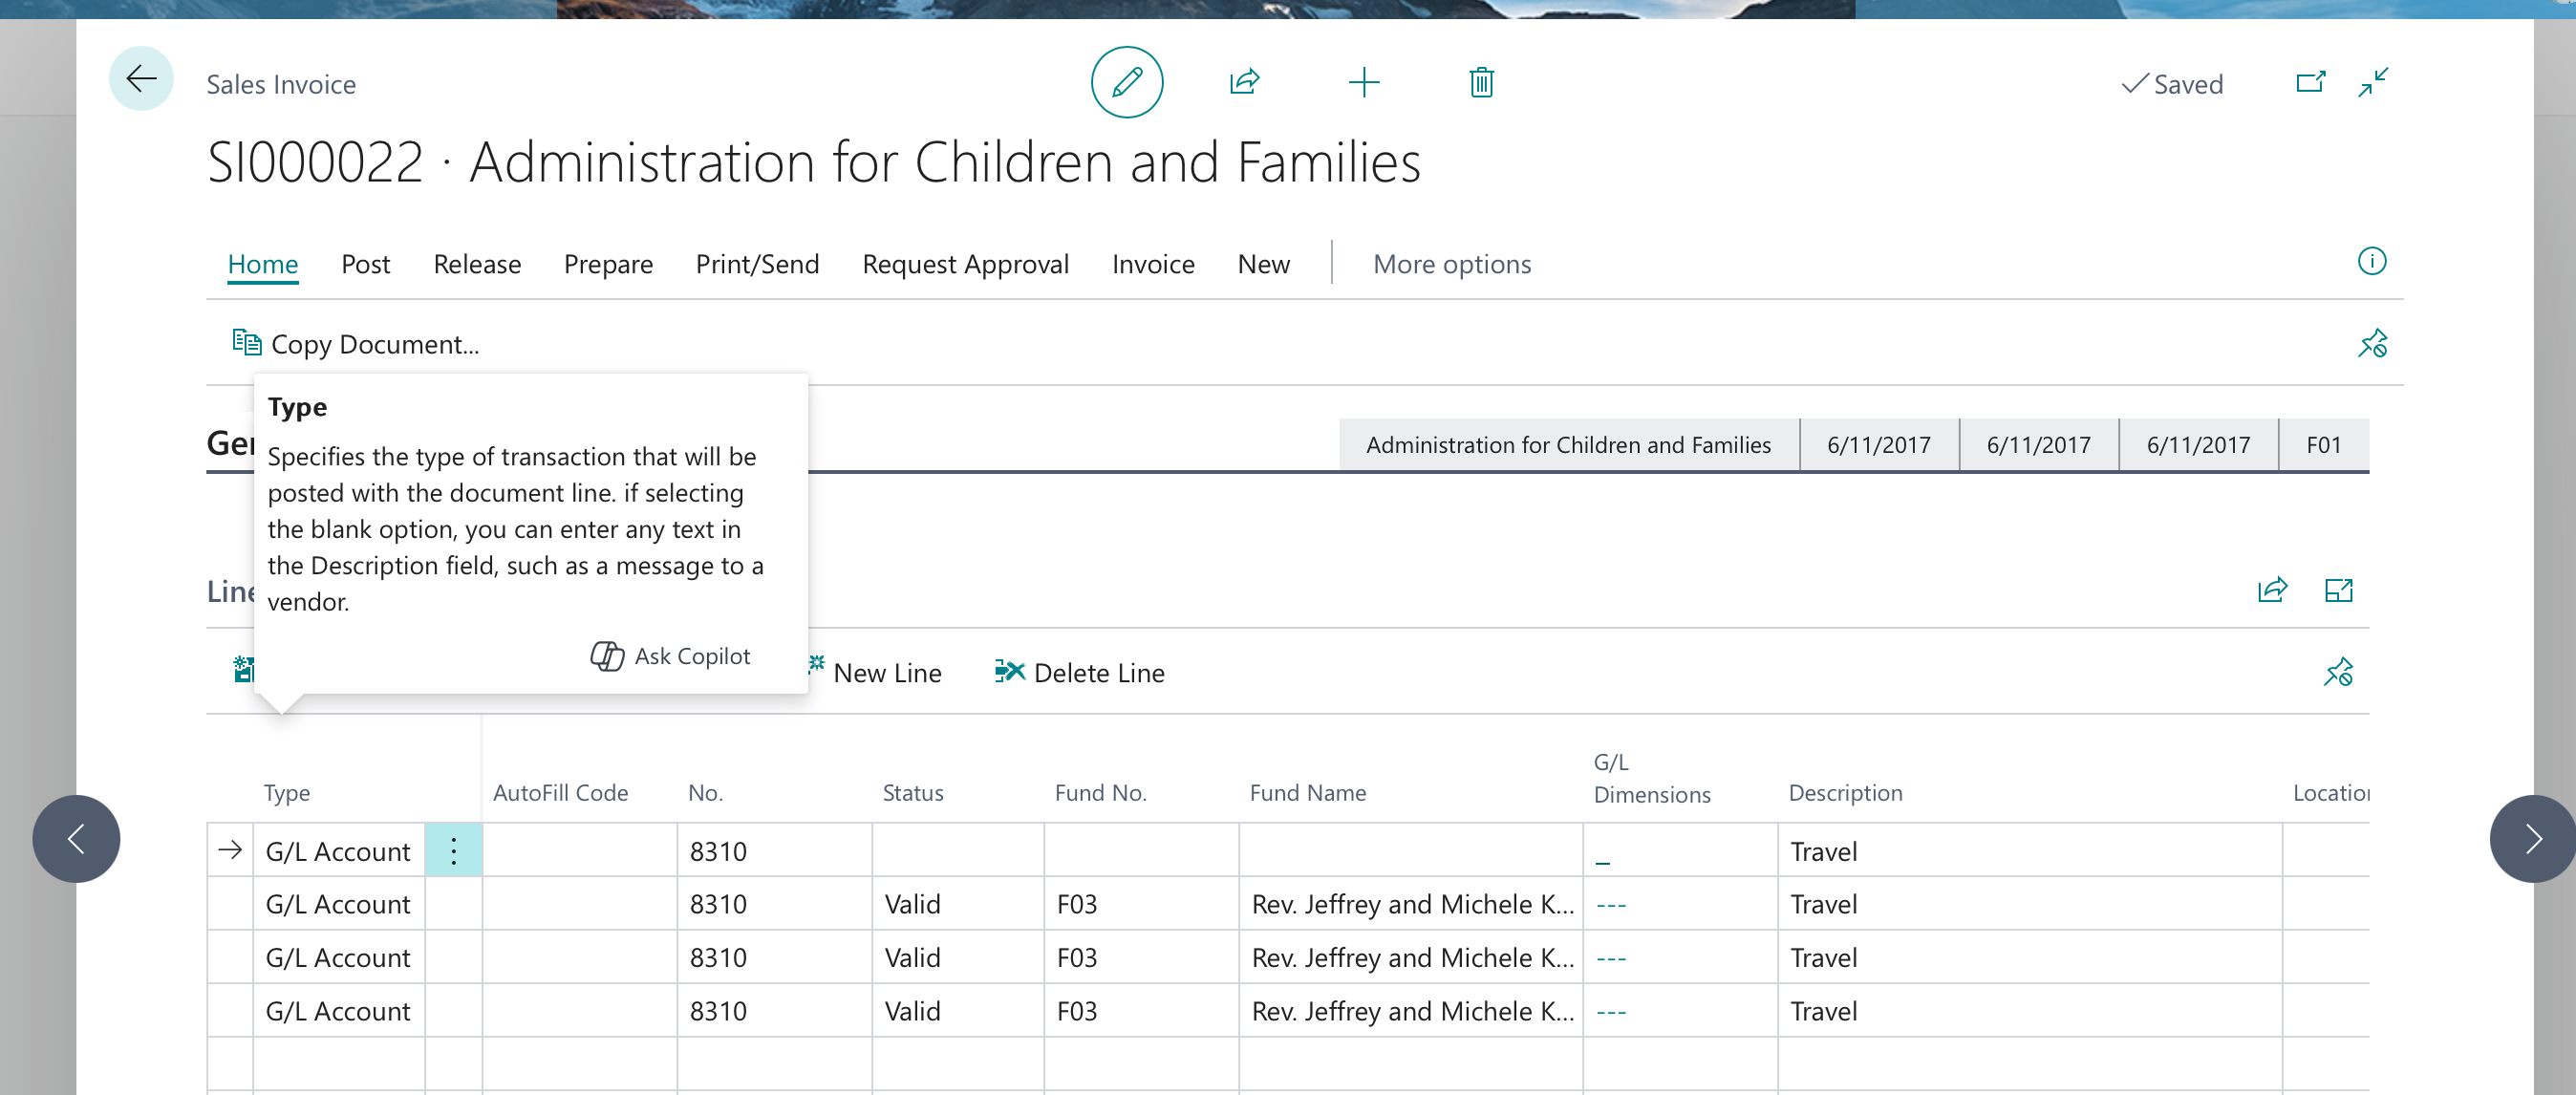Click the share icon in header
Image resolution: width=2576 pixels, height=1095 pixels.
pos(1244,82)
